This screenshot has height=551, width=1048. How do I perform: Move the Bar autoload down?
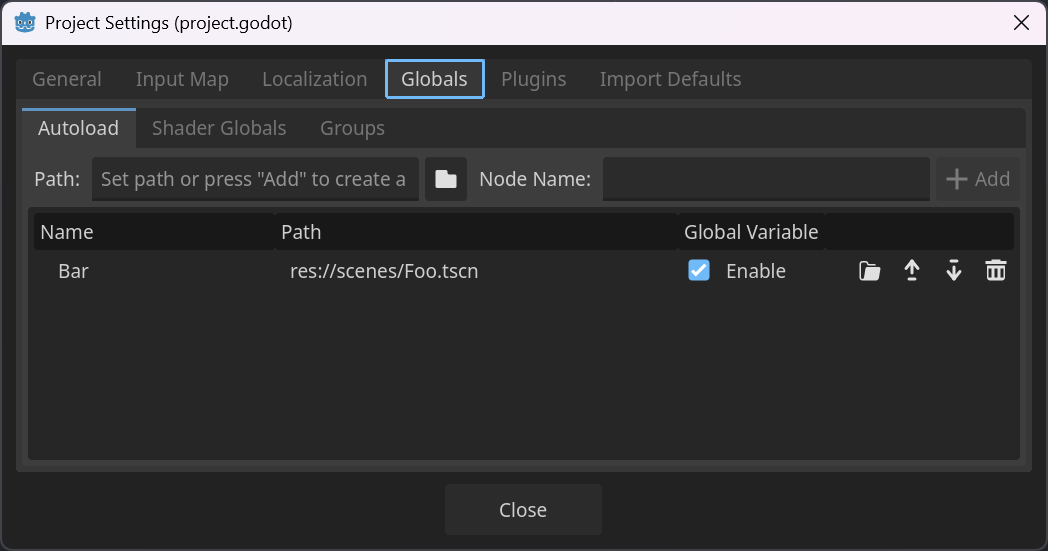954,271
